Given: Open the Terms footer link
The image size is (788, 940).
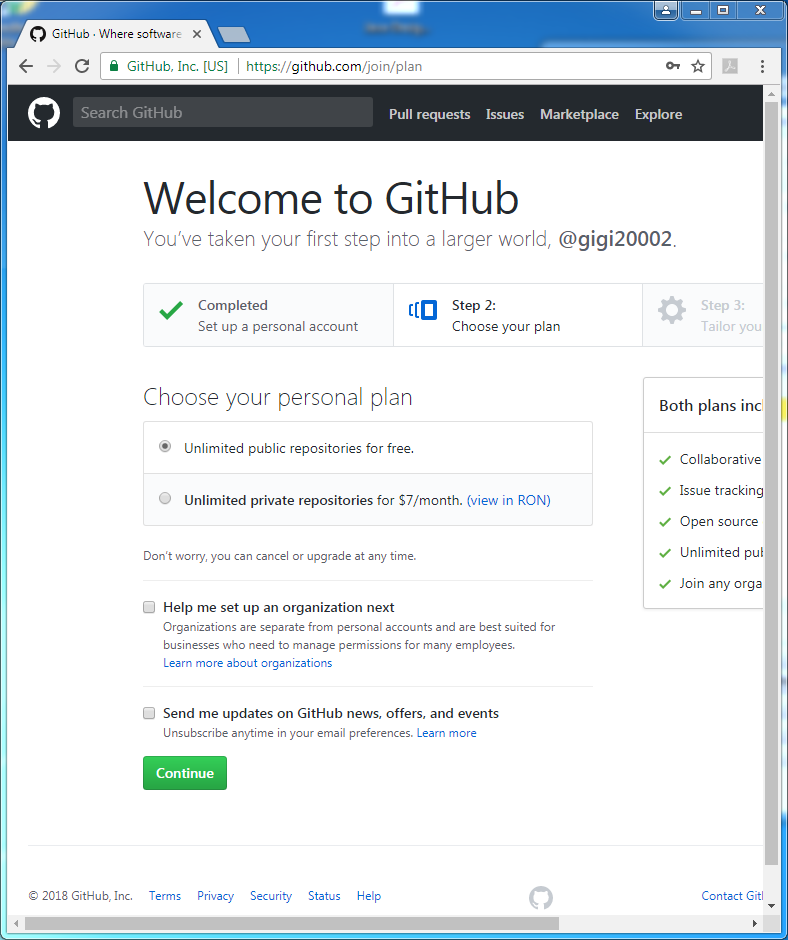Looking at the screenshot, I should 165,896.
